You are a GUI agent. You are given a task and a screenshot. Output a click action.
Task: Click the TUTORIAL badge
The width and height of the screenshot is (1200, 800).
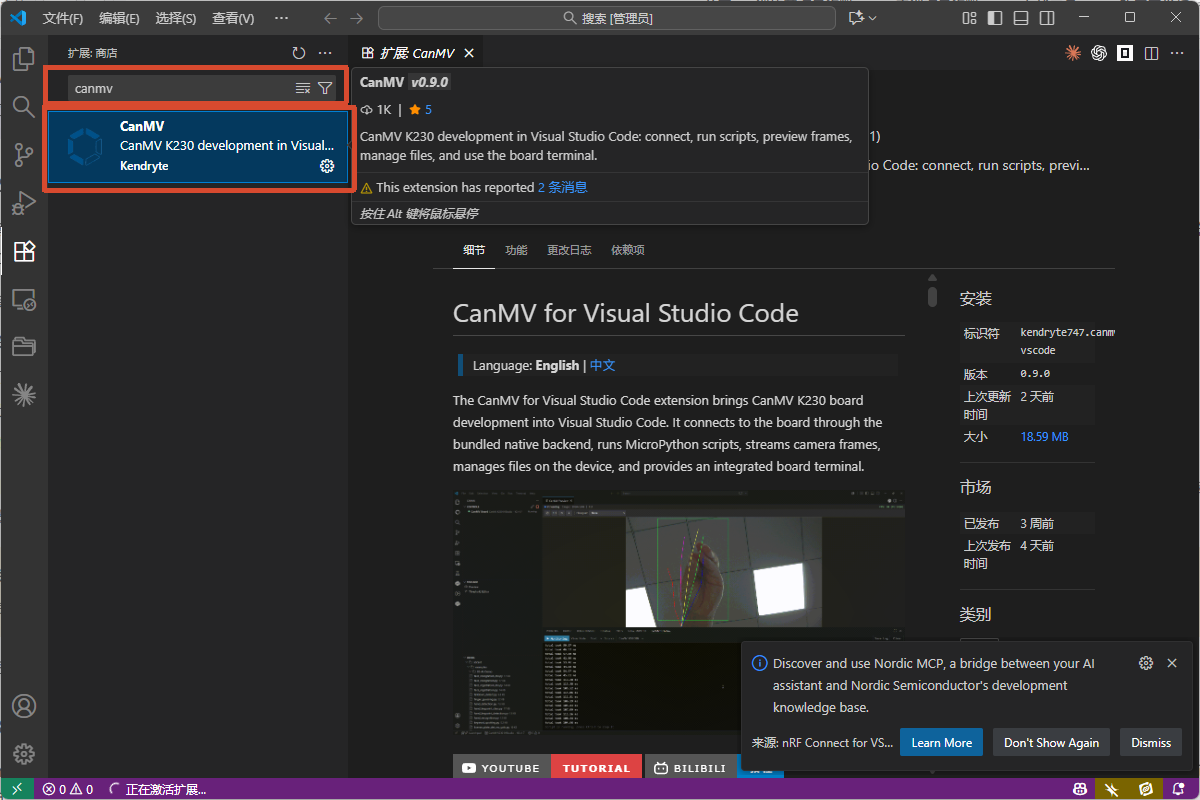tap(596, 768)
